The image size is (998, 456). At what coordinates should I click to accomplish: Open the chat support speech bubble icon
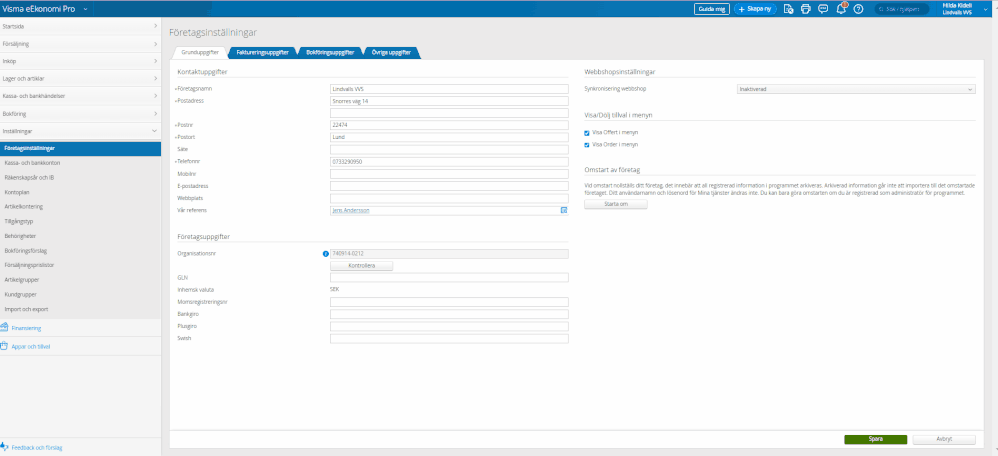point(823,9)
